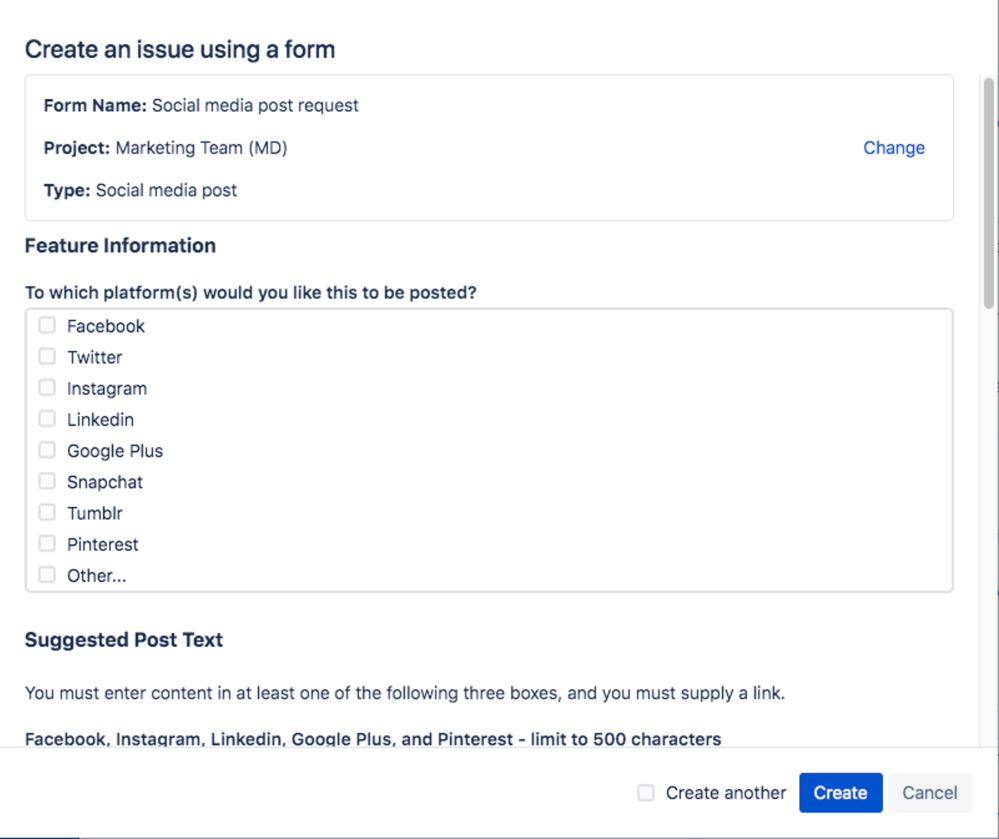Image resolution: width=999 pixels, height=839 pixels.
Task: Click the Facebook label text
Action: pyautogui.click(x=105, y=325)
